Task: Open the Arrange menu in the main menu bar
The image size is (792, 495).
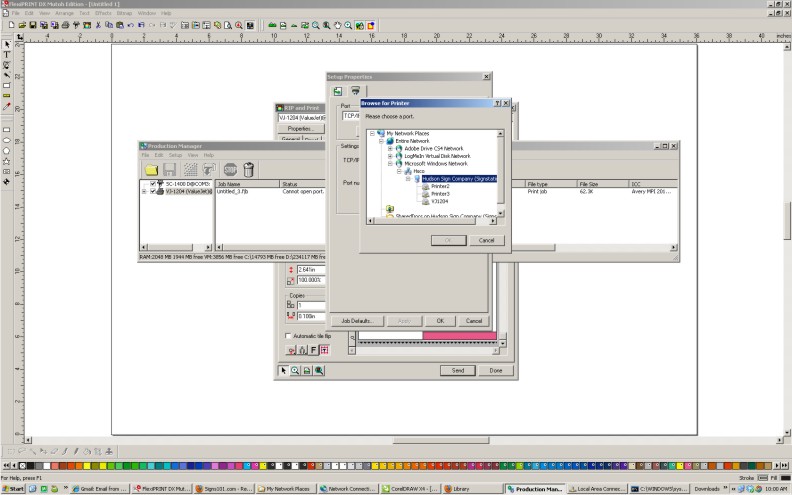Action: (x=64, y=13)
